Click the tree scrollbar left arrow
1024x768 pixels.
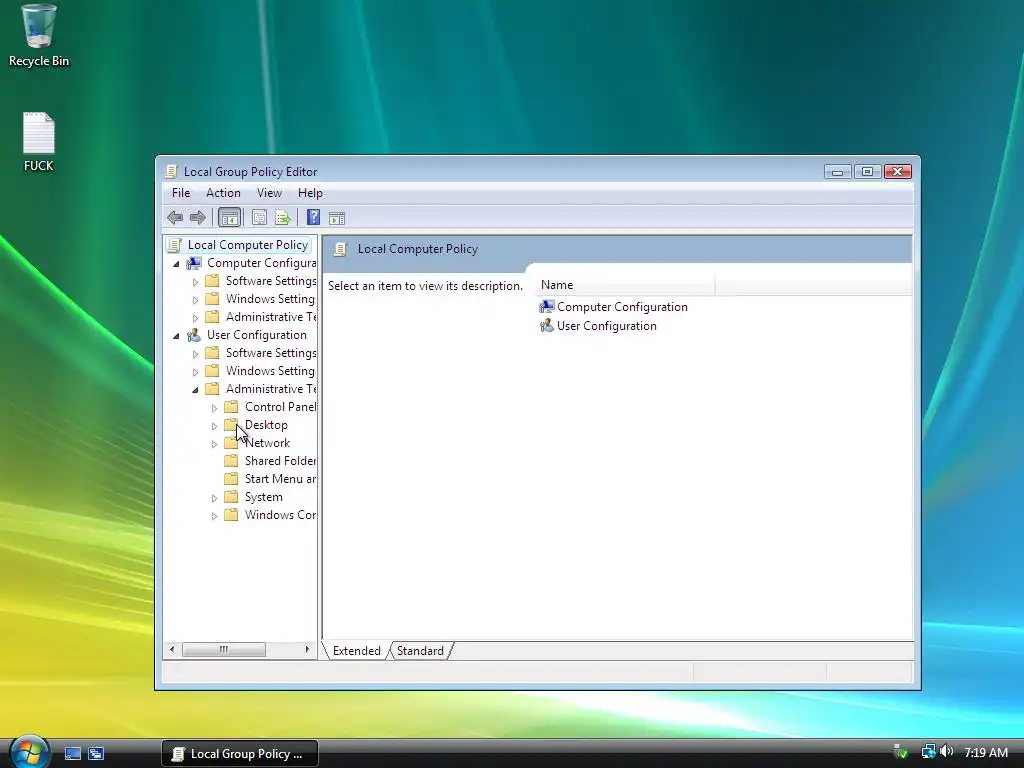coord(172,650)
